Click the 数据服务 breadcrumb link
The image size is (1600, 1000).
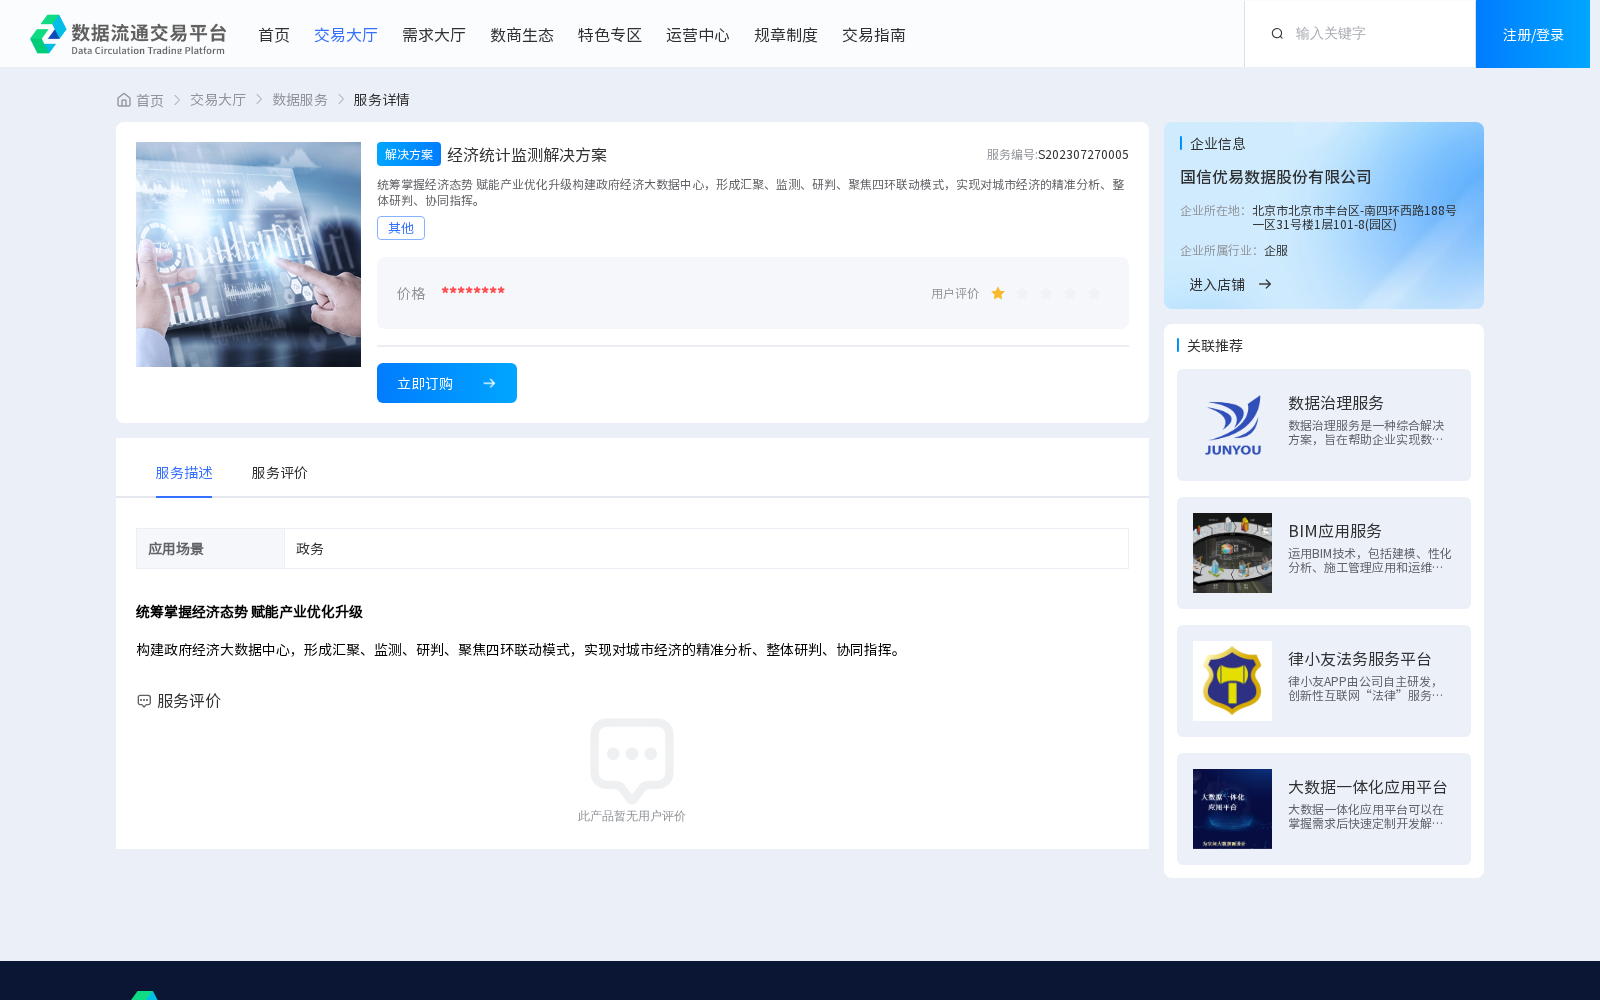300,100
